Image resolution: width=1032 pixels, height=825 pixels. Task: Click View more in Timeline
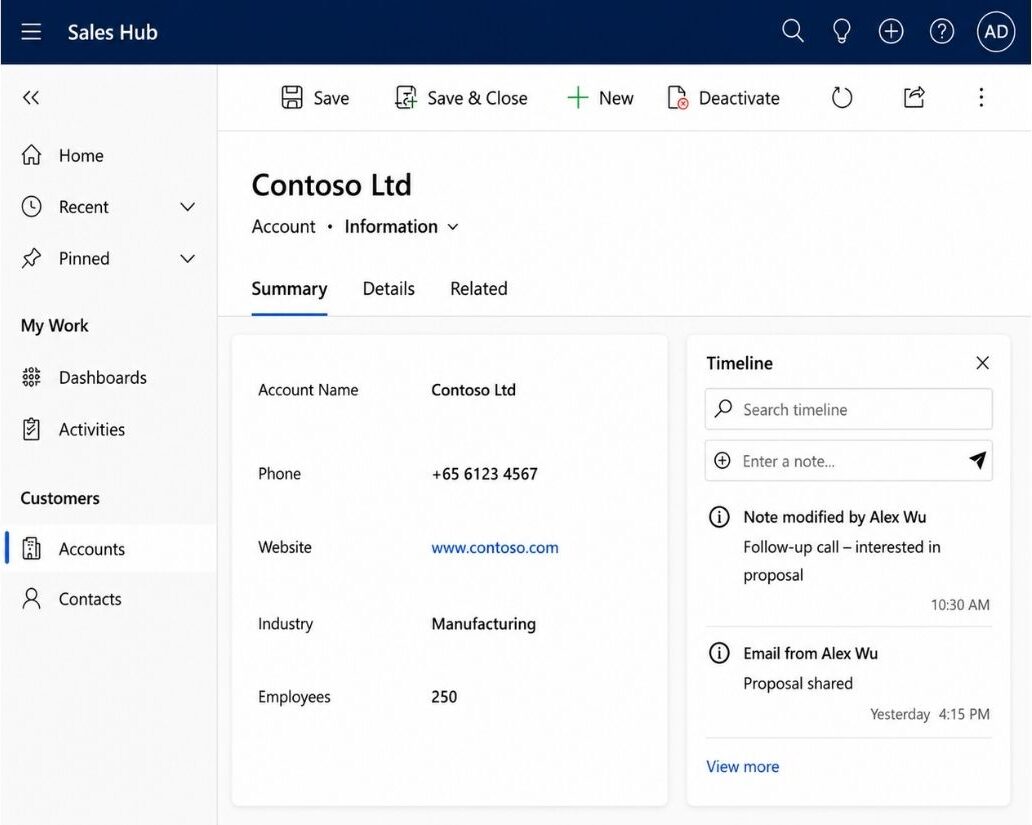[x=742, y=766]
